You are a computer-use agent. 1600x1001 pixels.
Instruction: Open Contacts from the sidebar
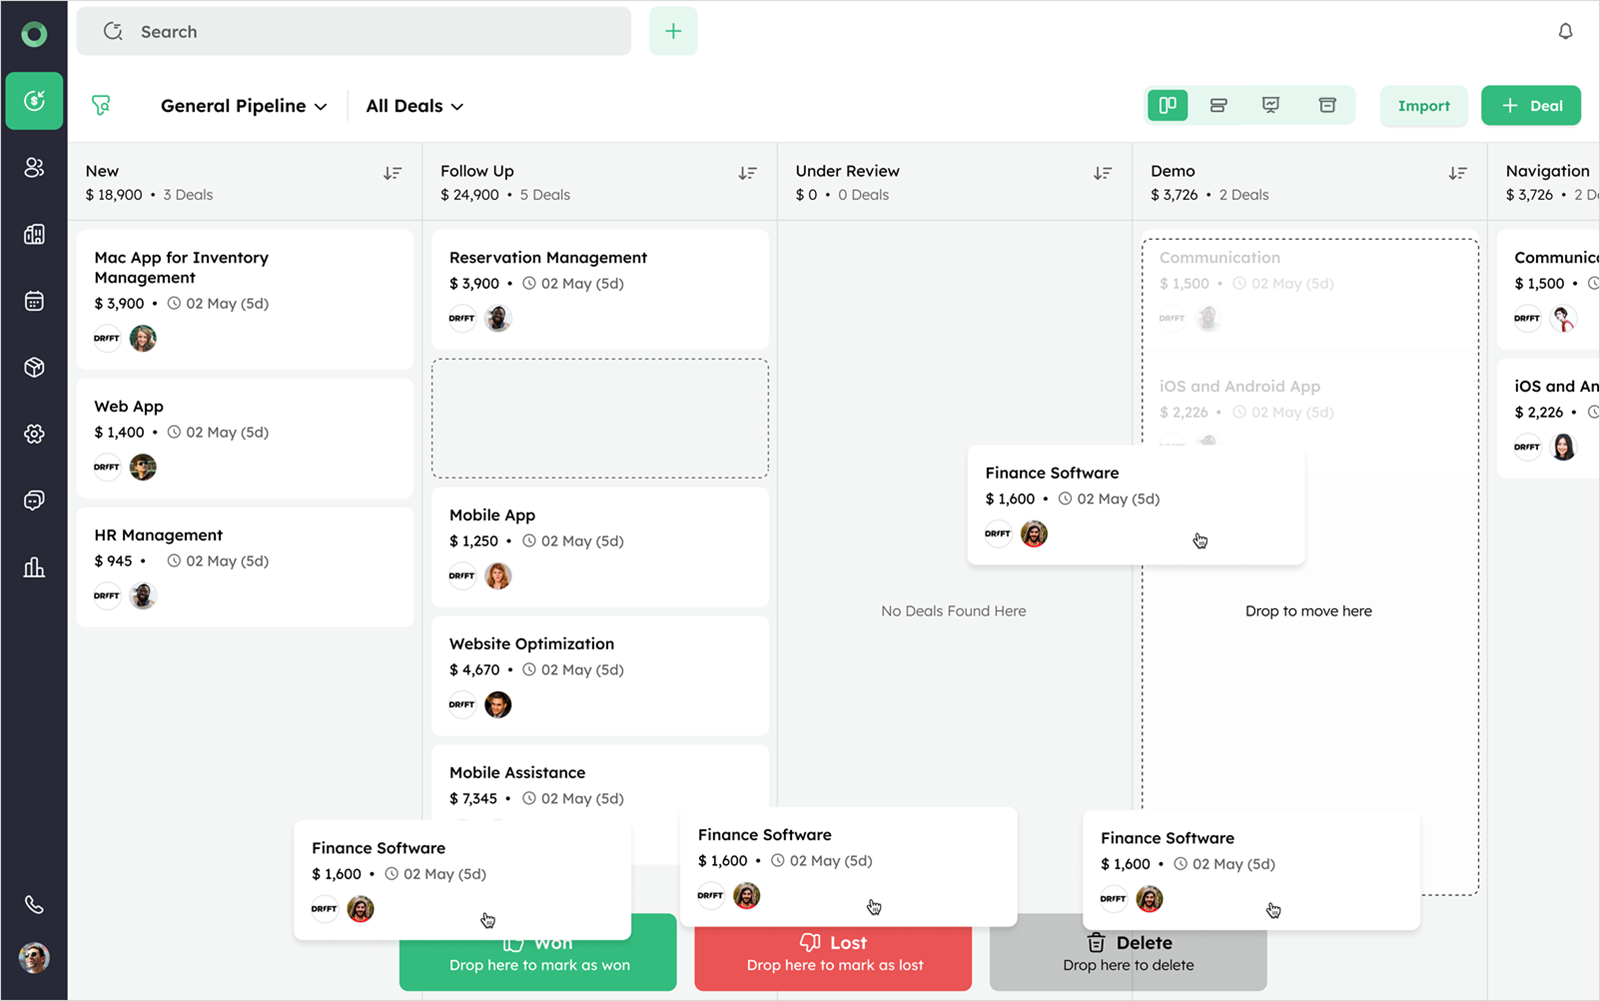[x=34, y=168]
